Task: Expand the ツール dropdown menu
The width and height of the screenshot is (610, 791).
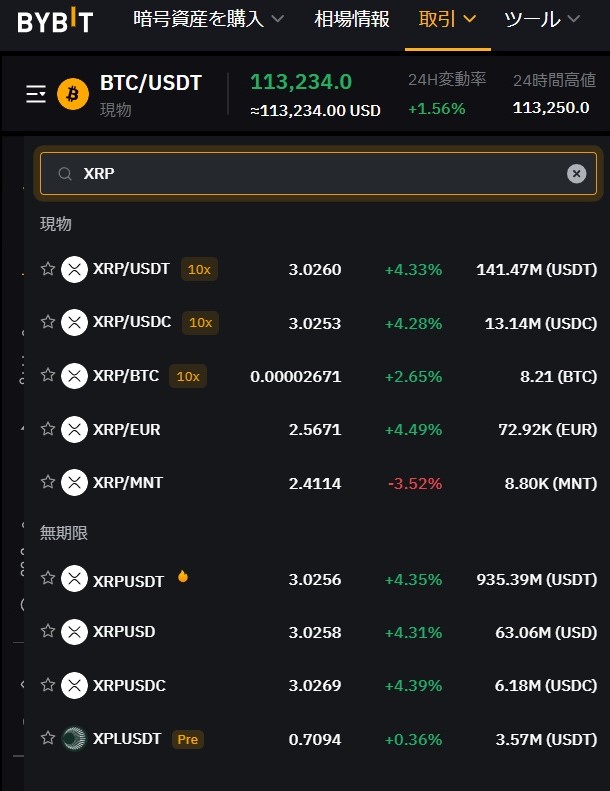Action: [542, 19]
